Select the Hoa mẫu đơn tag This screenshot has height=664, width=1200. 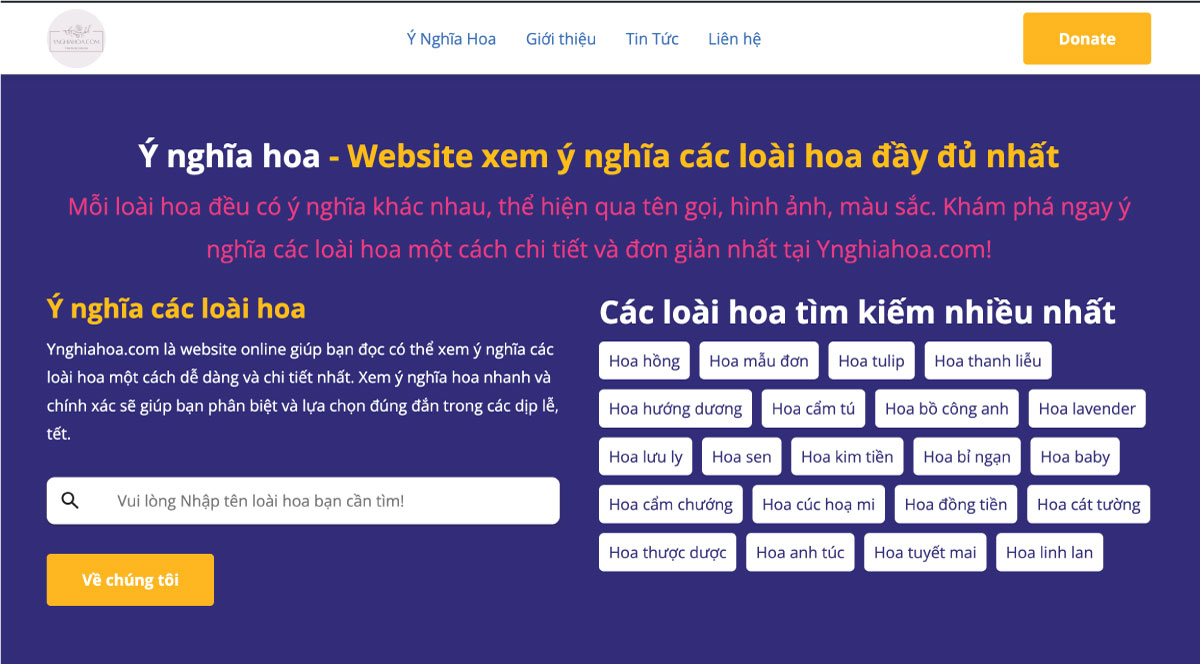pyautogui.click(x=759, y=361)
